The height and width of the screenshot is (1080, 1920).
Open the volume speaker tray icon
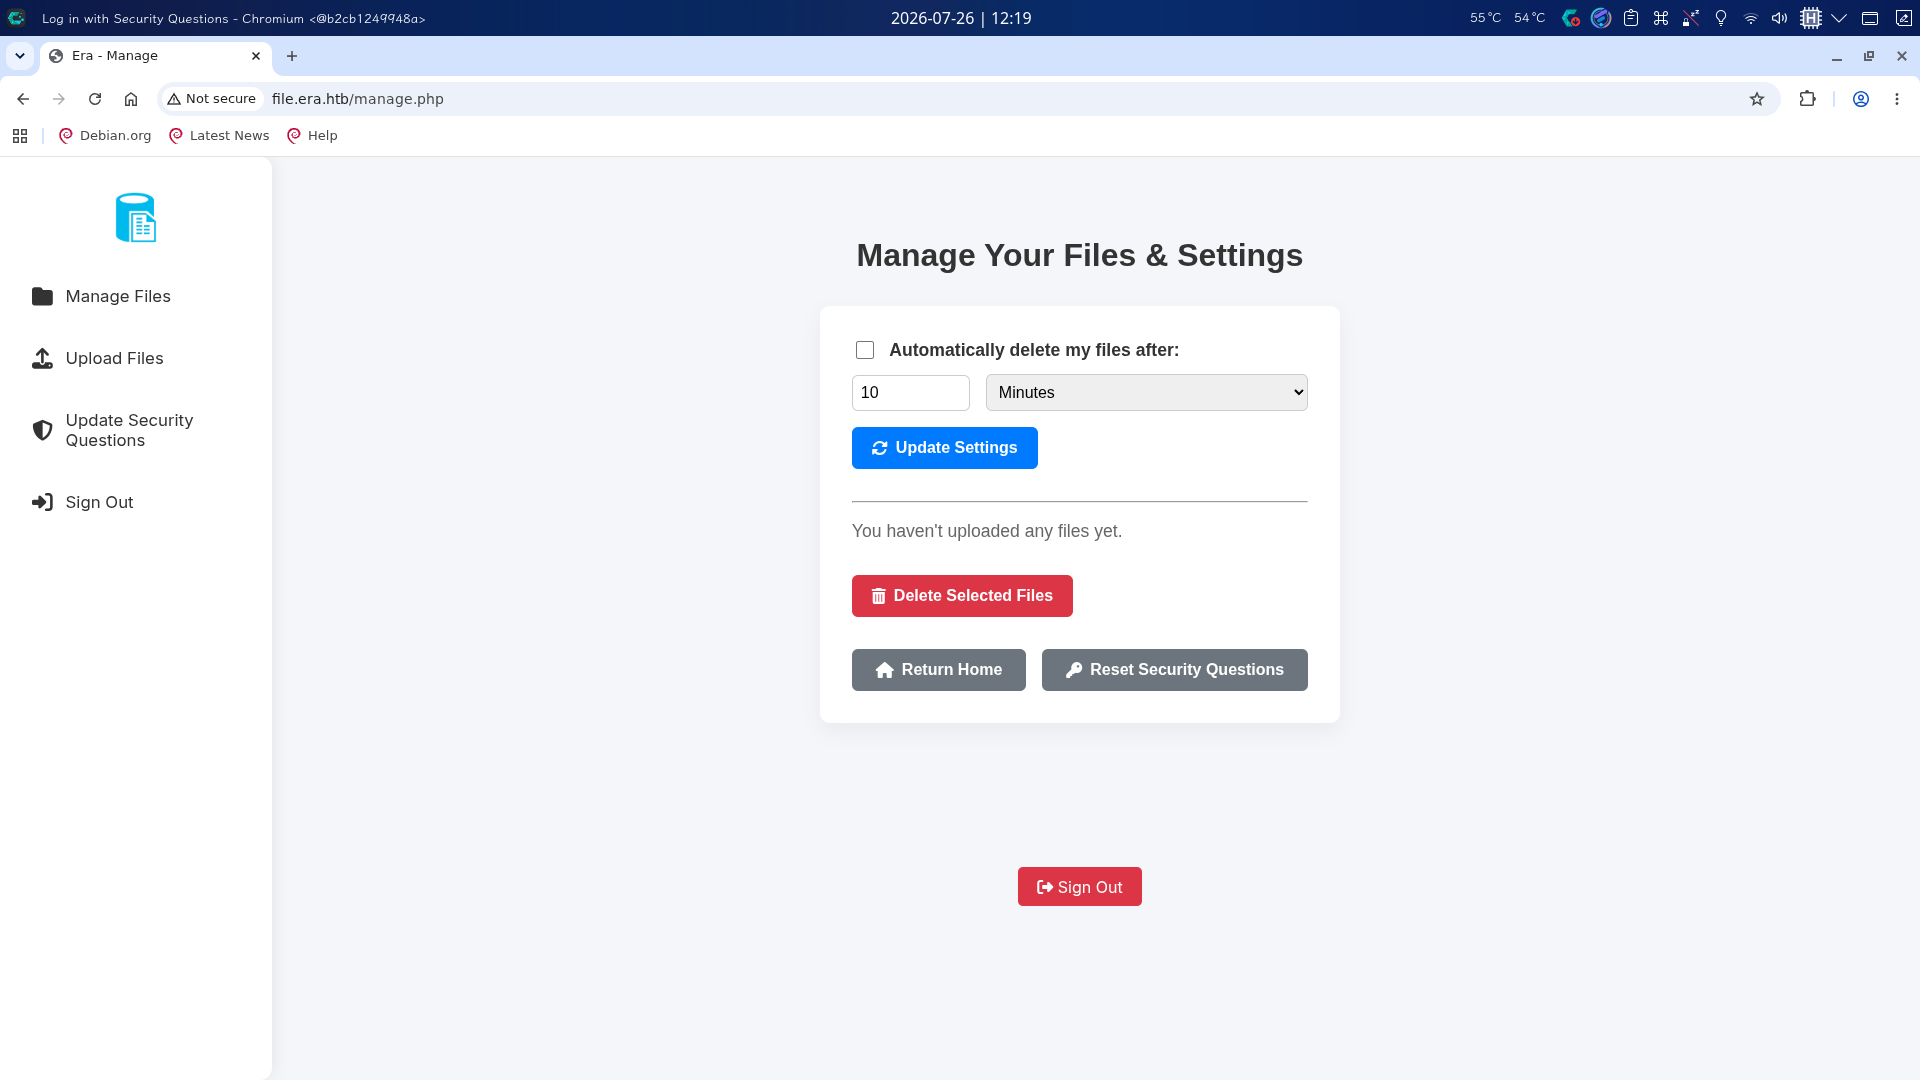click(x=1780, y=18)
